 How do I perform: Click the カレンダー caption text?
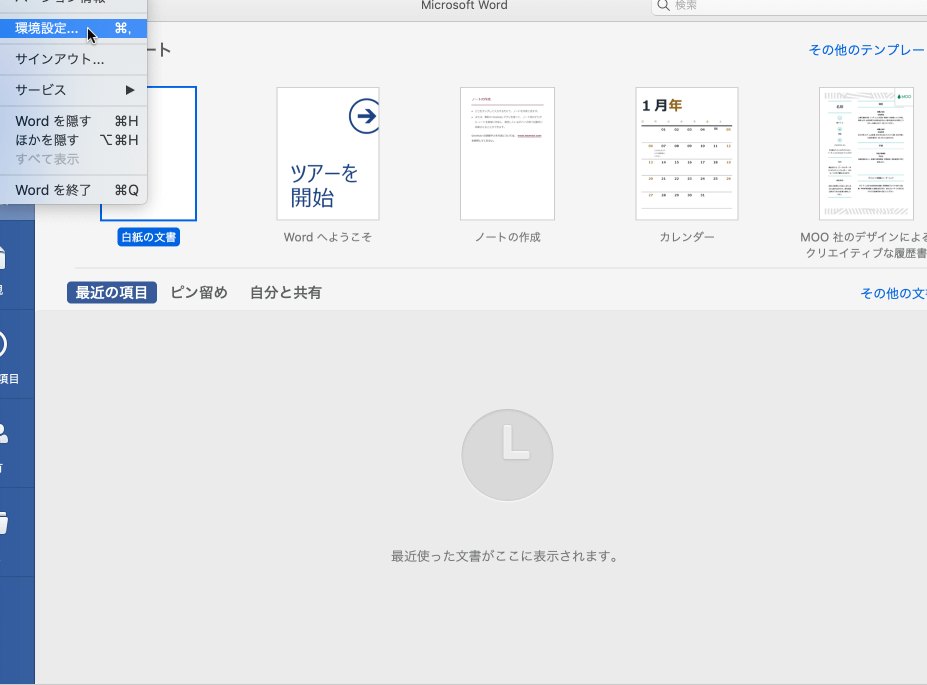(x=686, y=237)
